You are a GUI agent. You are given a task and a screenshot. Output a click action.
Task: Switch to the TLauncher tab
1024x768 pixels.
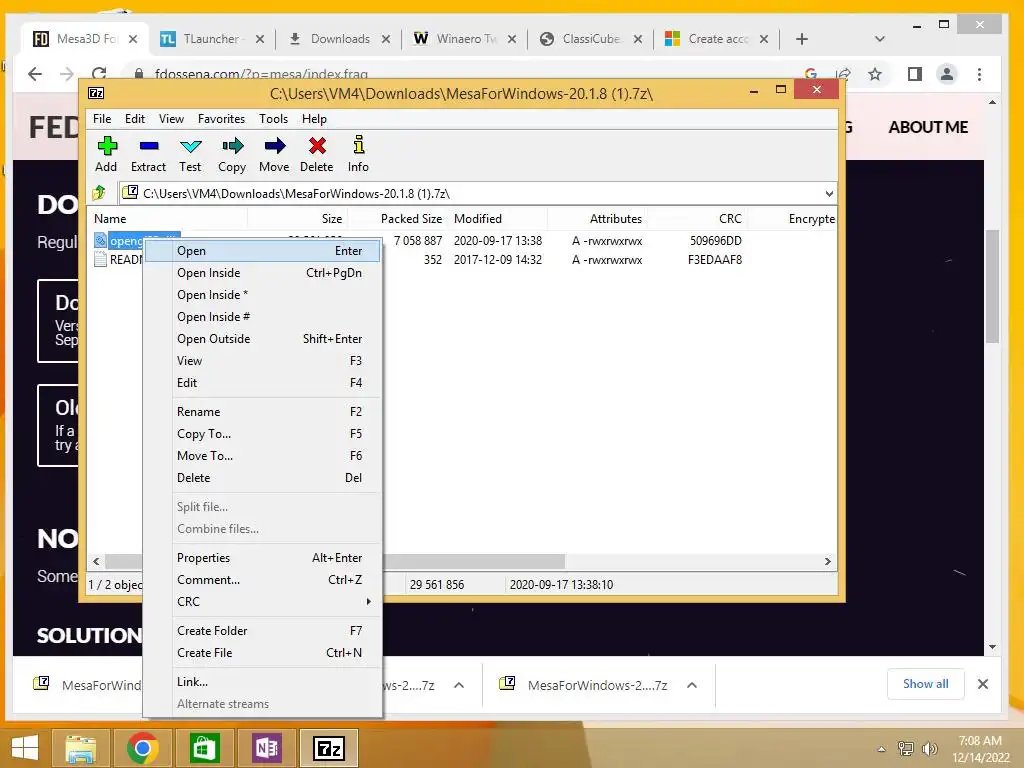click(x=210, y=39)
